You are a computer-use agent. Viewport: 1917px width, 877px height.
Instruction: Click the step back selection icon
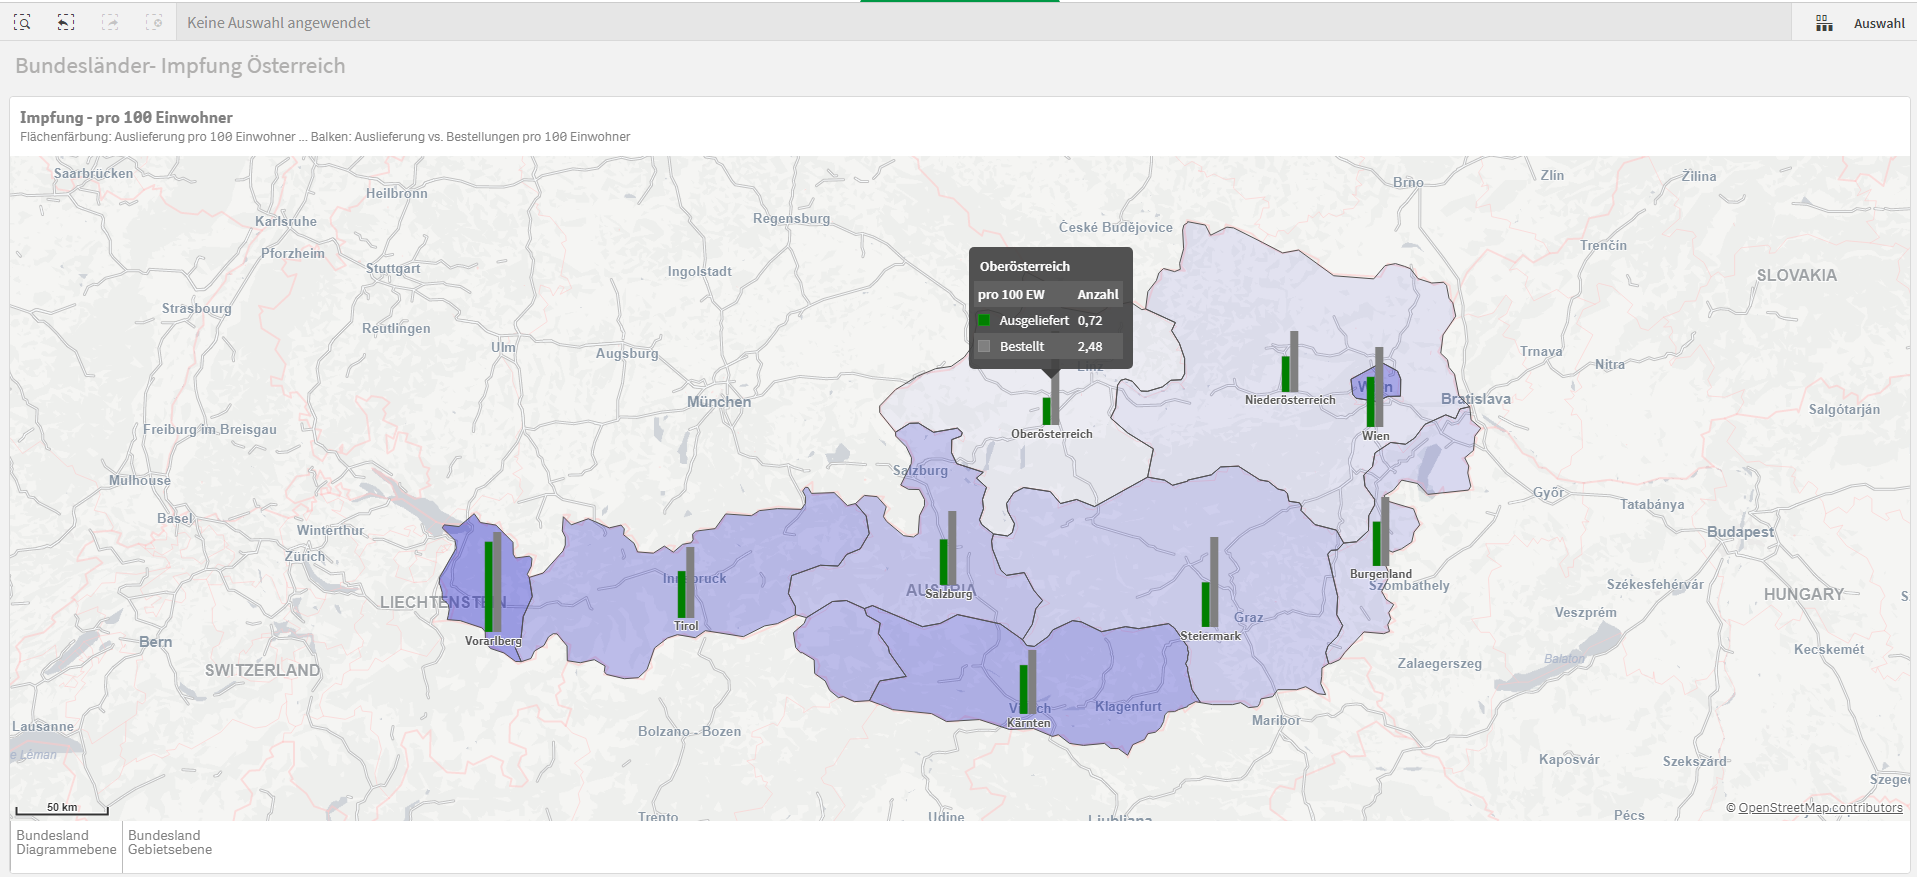click(66, 22)
